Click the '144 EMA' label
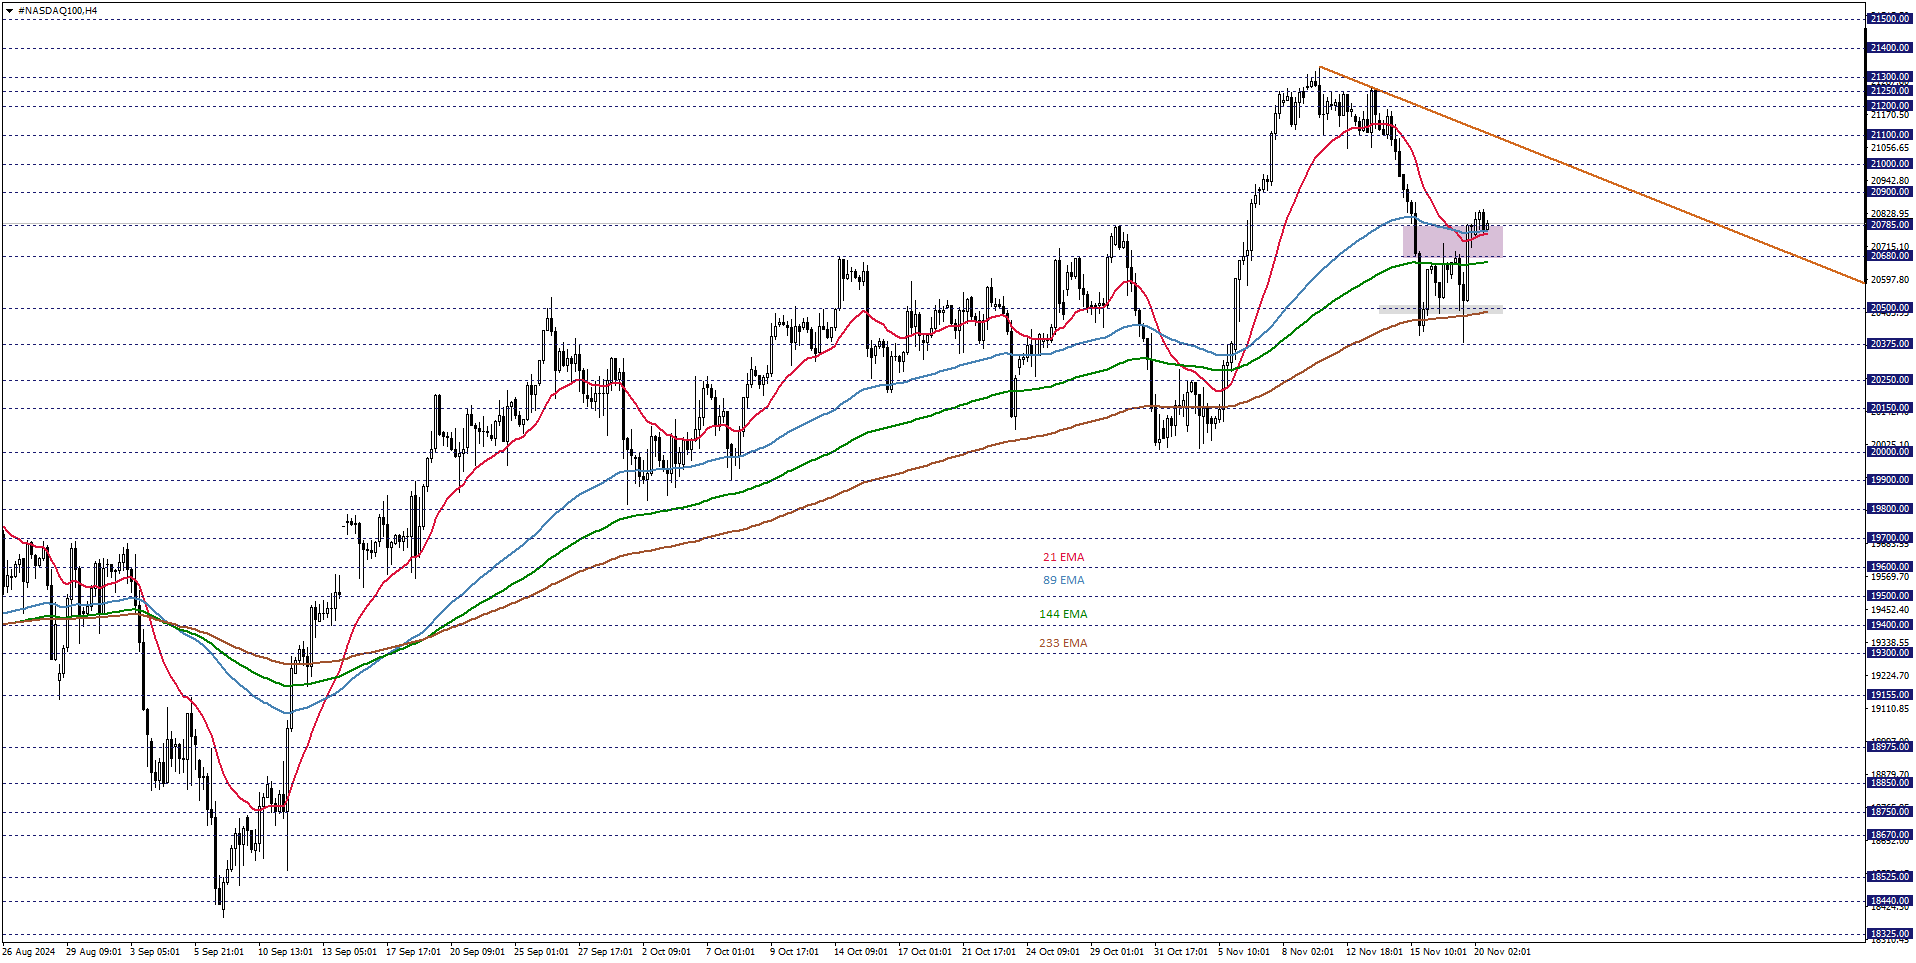This screenshot has width=1916, height=963. pos(1063,614)
